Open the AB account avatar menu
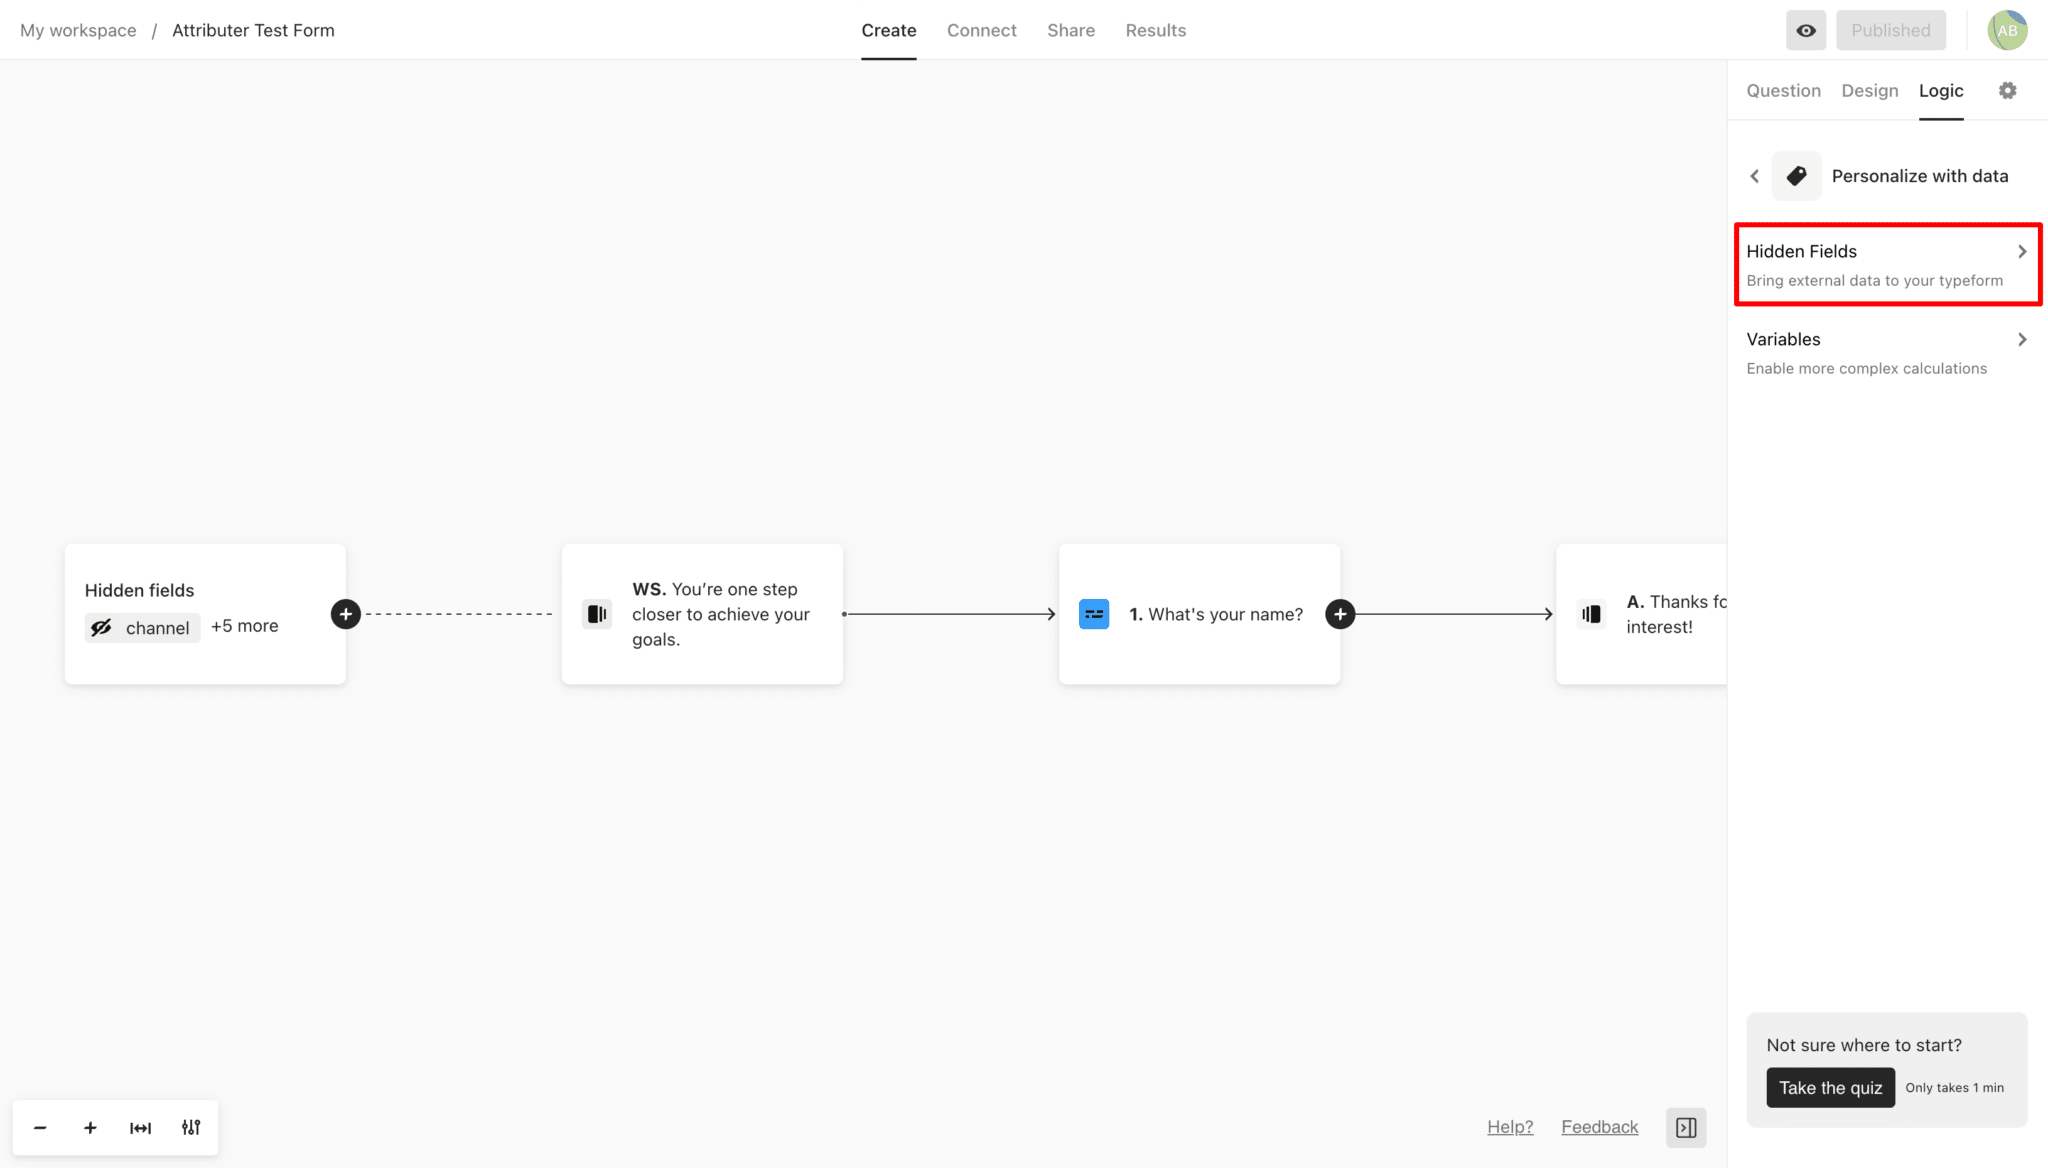This screenshot has width=2048, height=1168. click(x=2007, y=30)
